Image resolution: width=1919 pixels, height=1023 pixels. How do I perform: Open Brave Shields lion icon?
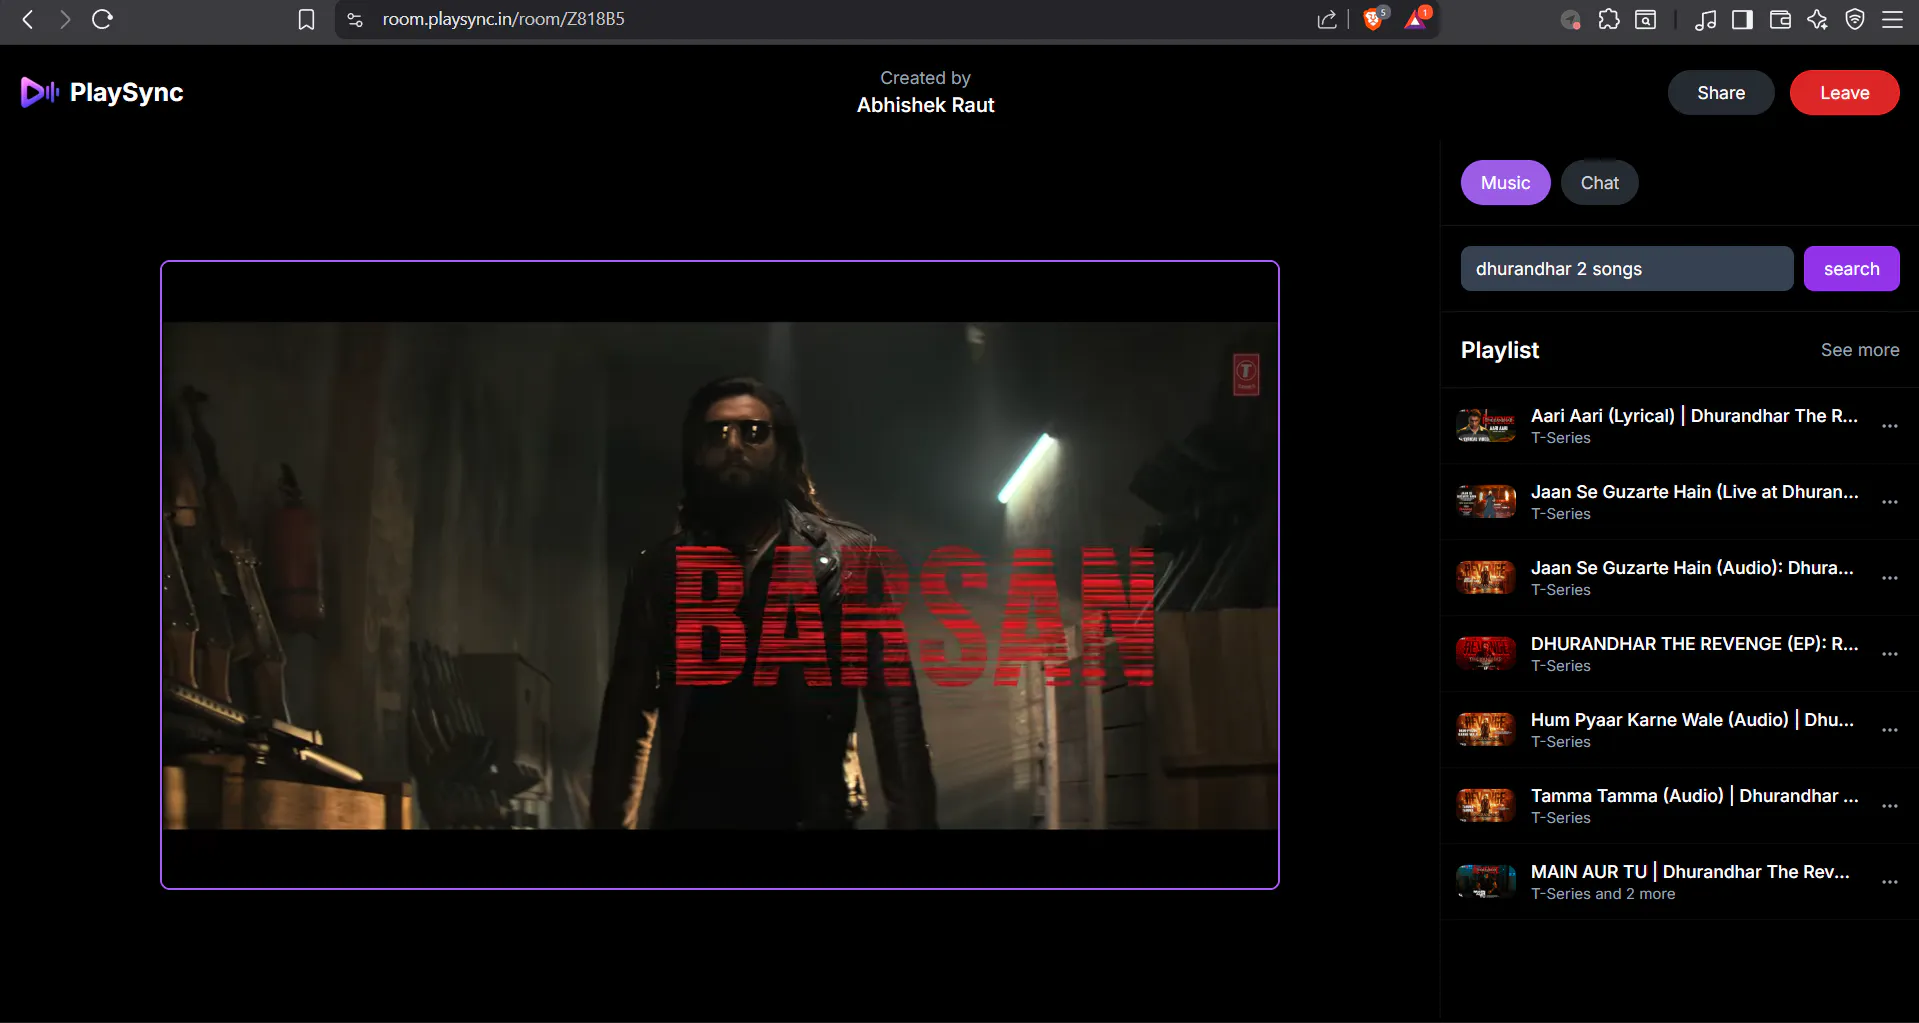(x=1376, y=18)
